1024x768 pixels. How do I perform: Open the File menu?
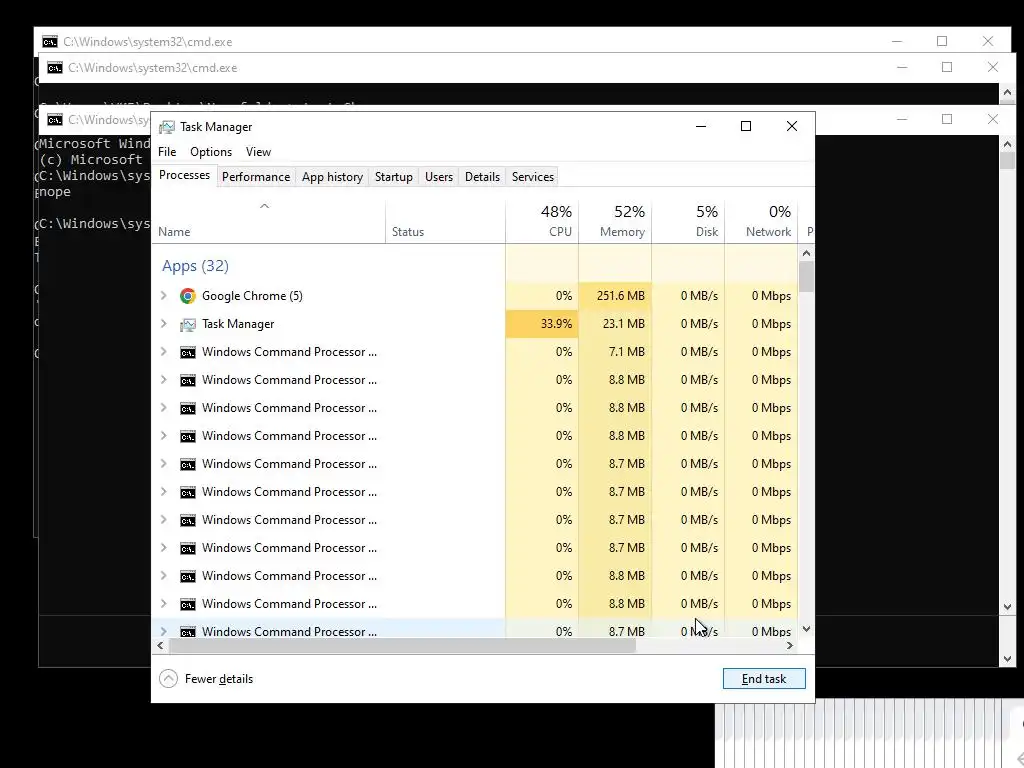pyautogui.click(x=167, y=152)
